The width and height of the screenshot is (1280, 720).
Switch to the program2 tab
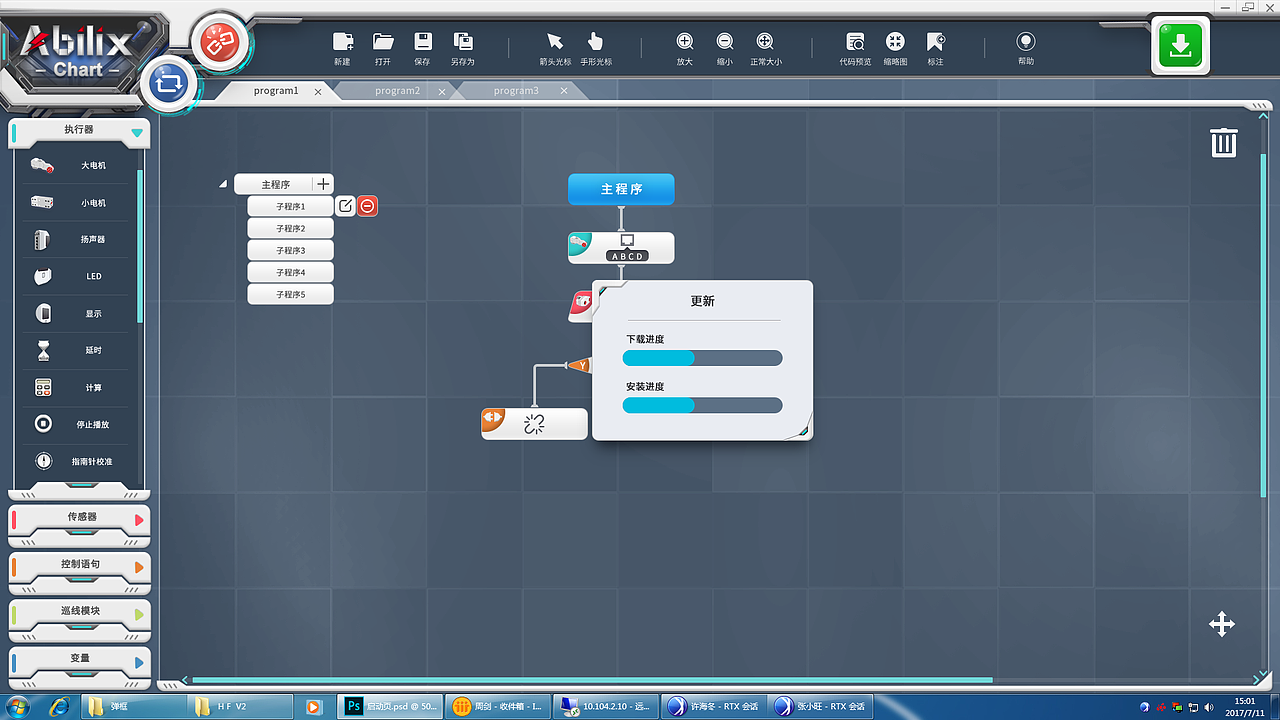tap(397, 91)
